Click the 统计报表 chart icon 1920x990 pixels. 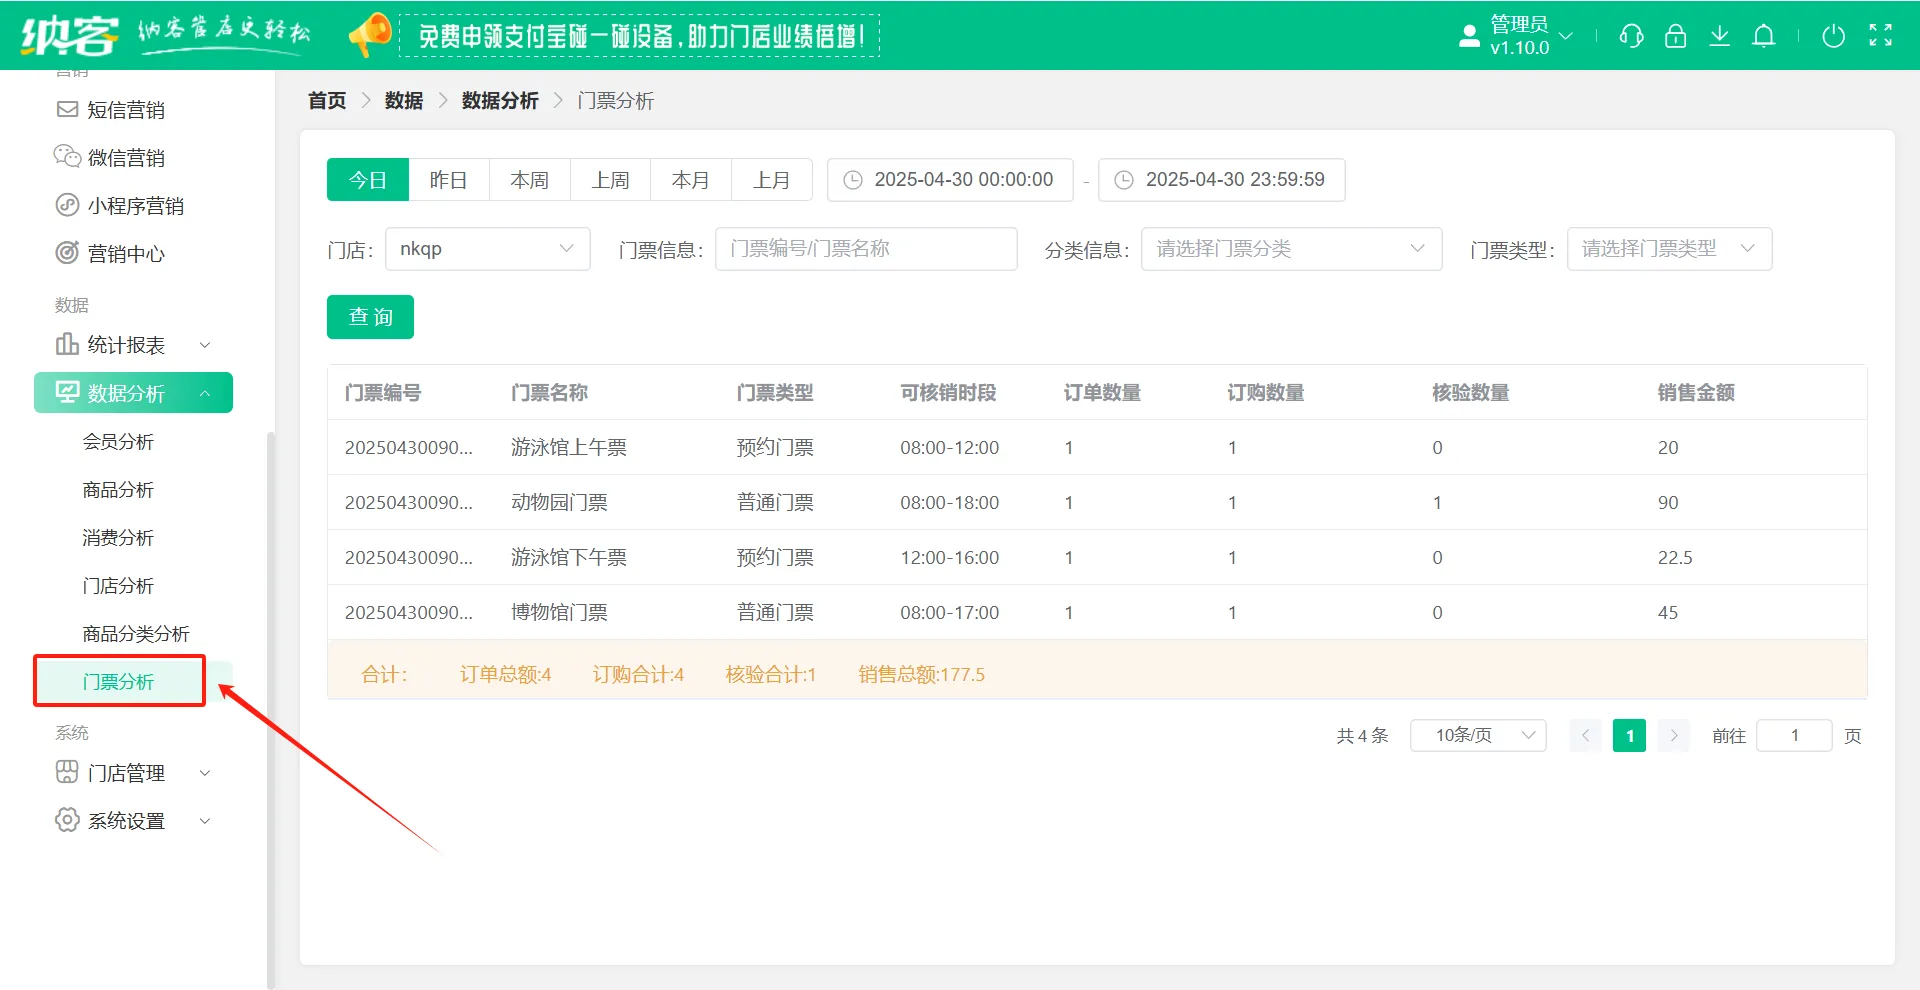[x=67, y=344]
